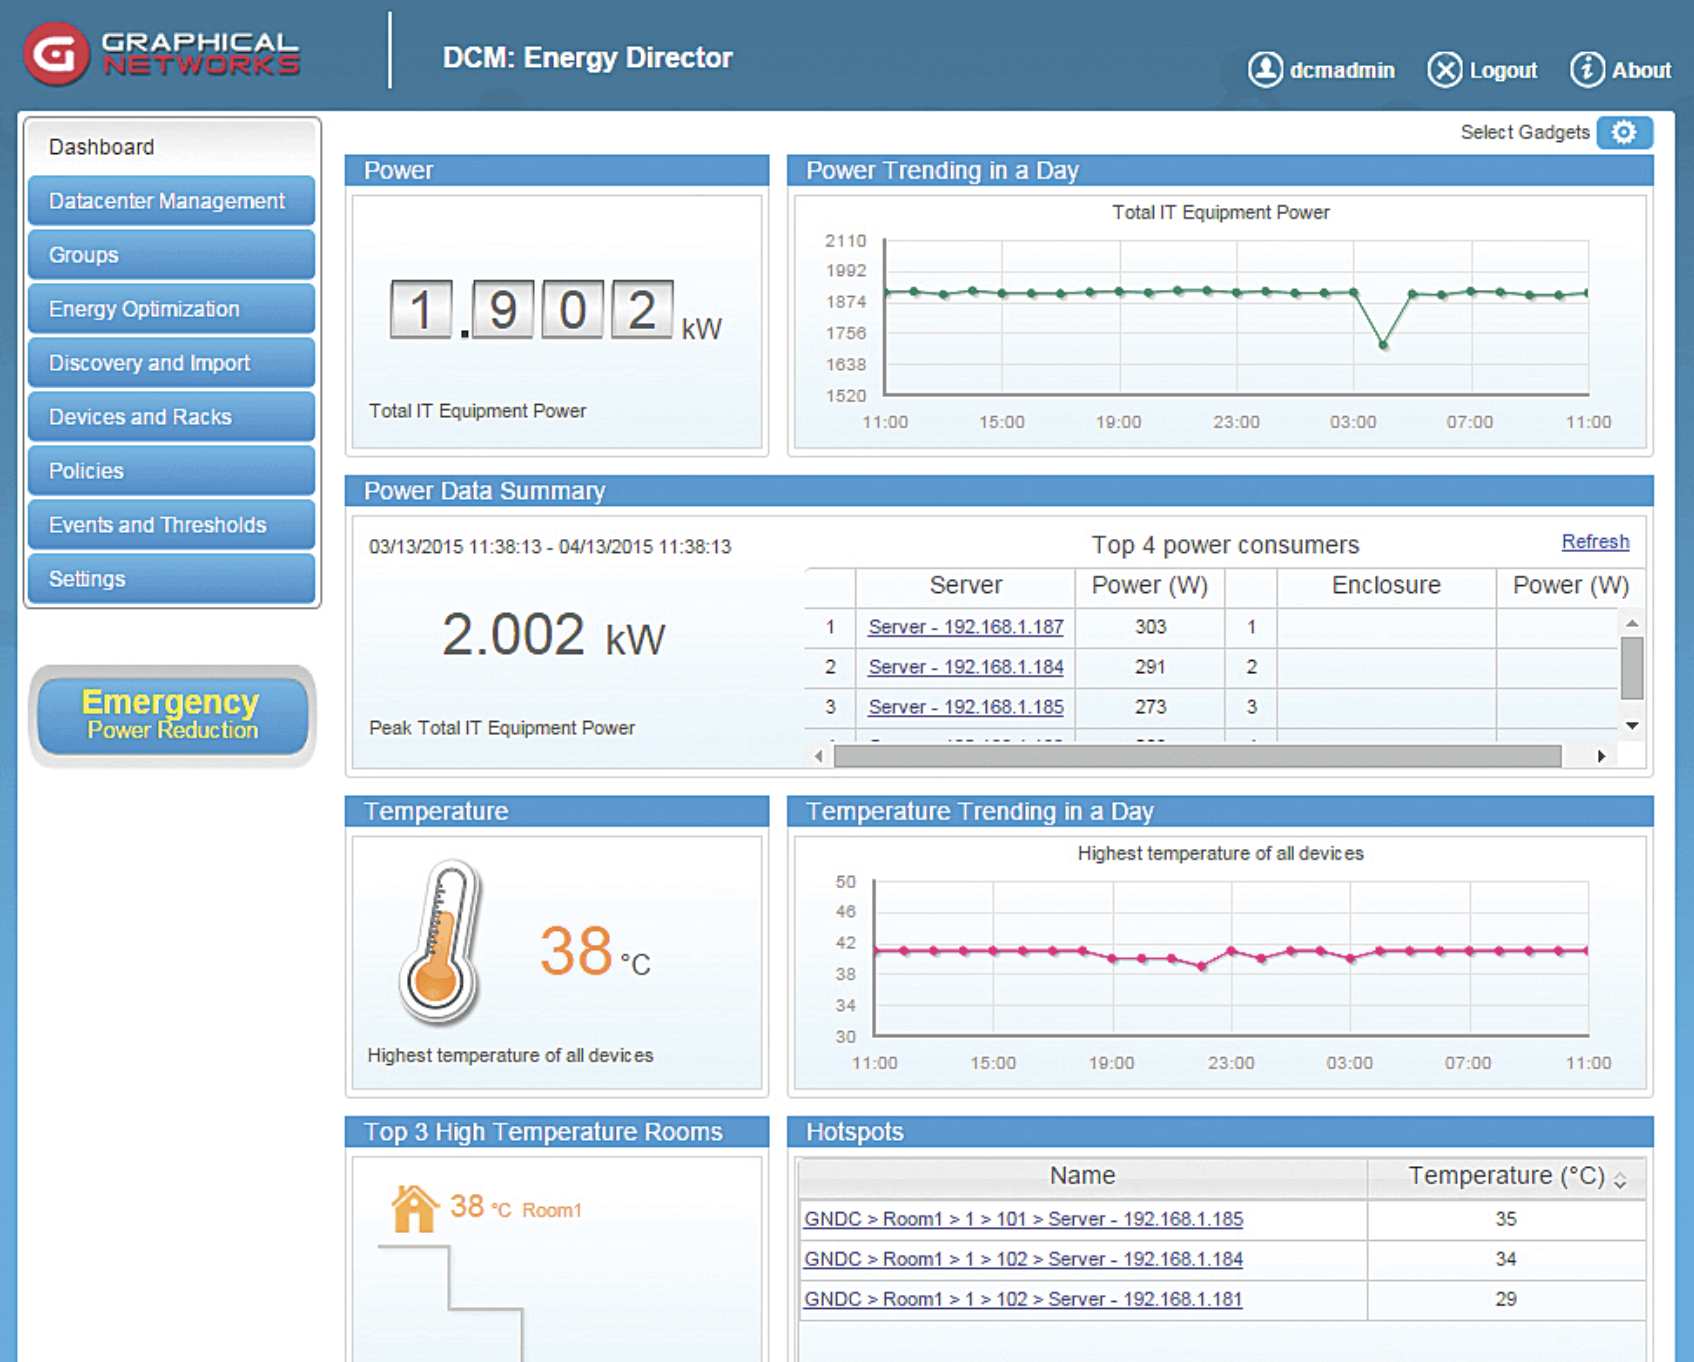Click the Refresh link in Power Data Summary
1694x1362 pixels.
(1595, 542)
